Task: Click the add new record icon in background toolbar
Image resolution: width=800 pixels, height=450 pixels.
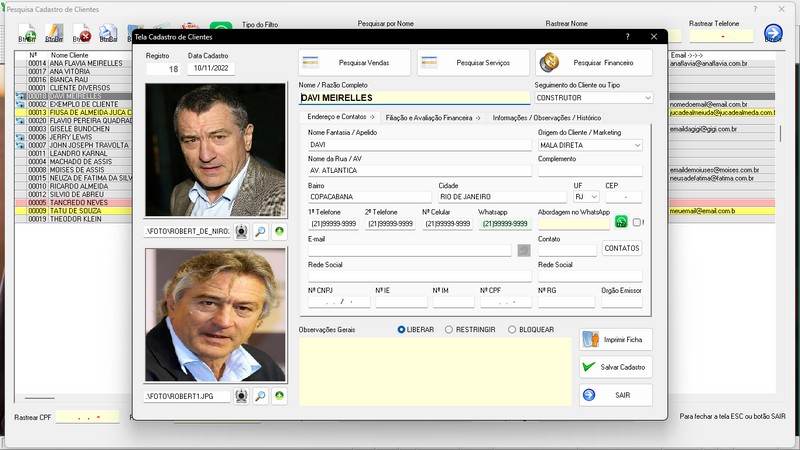Action: point(27,33)
